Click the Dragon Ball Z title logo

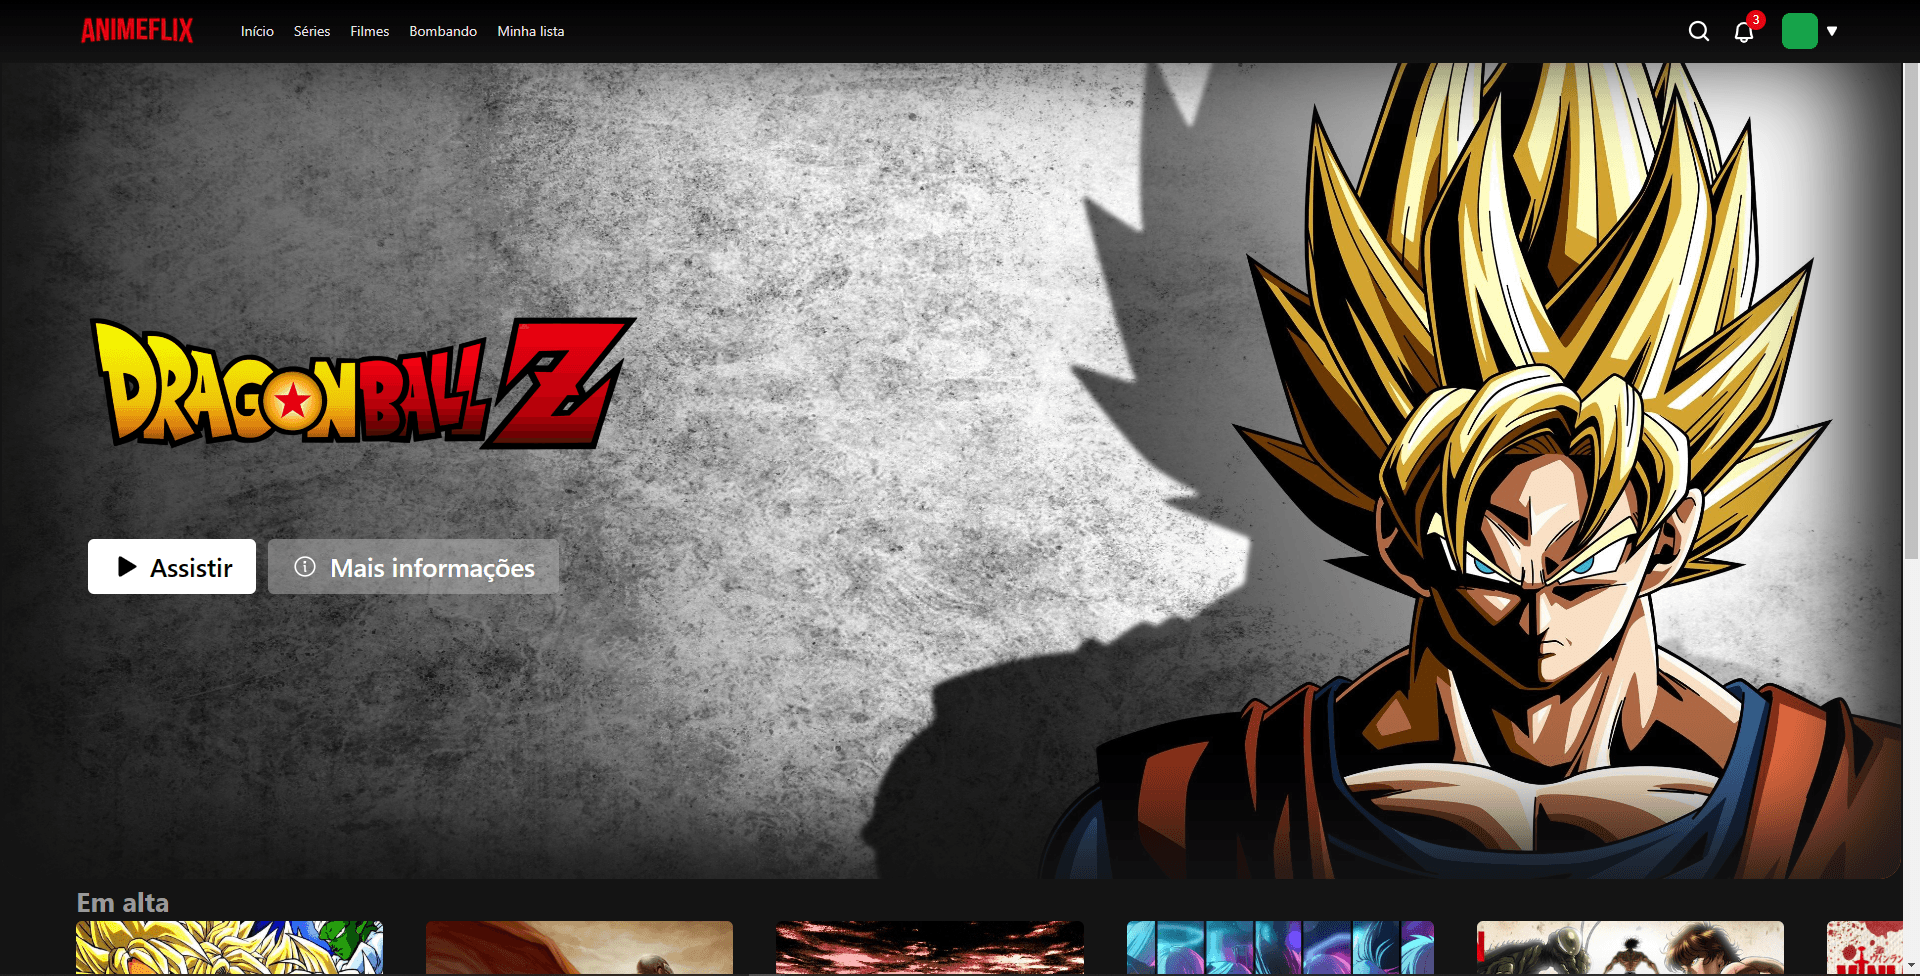coord(362,383)
